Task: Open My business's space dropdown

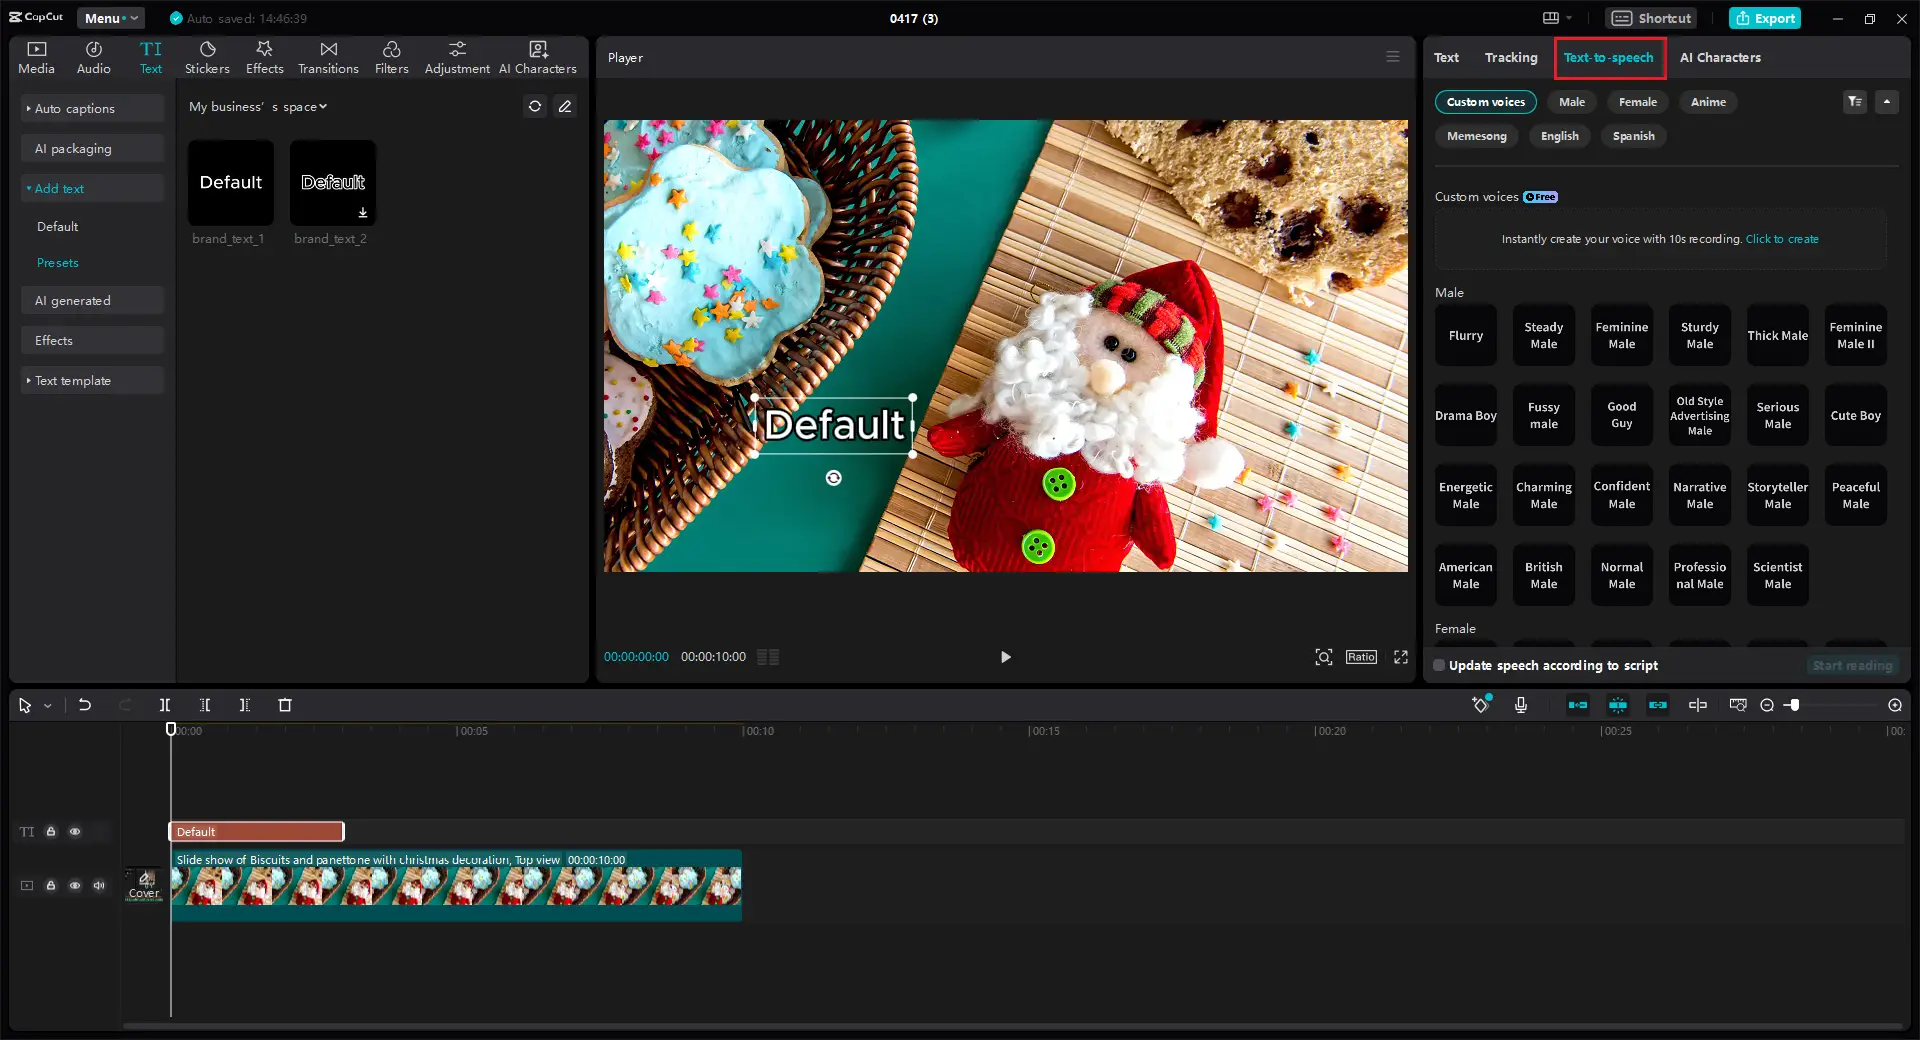Action: point(257,107)
